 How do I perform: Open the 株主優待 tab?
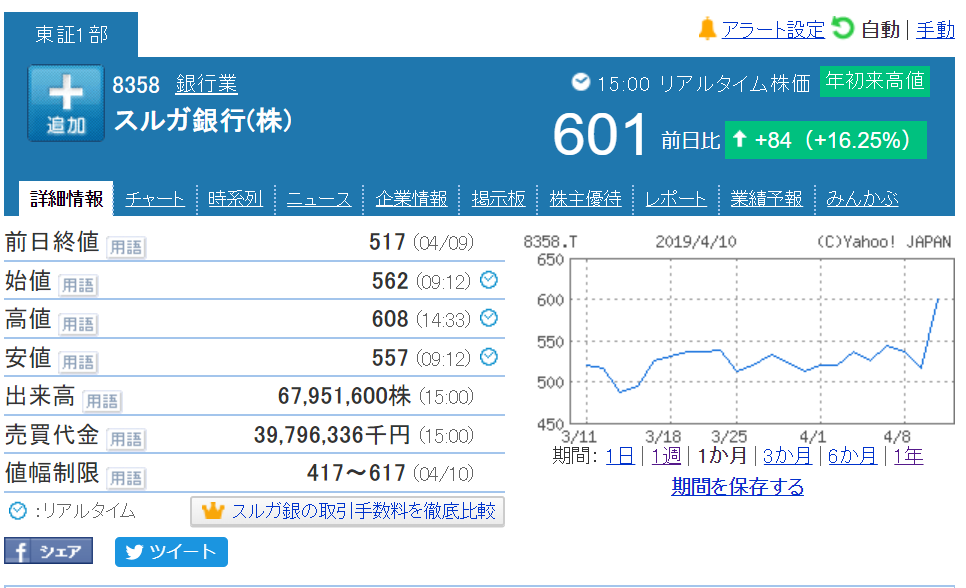[585, 198]
